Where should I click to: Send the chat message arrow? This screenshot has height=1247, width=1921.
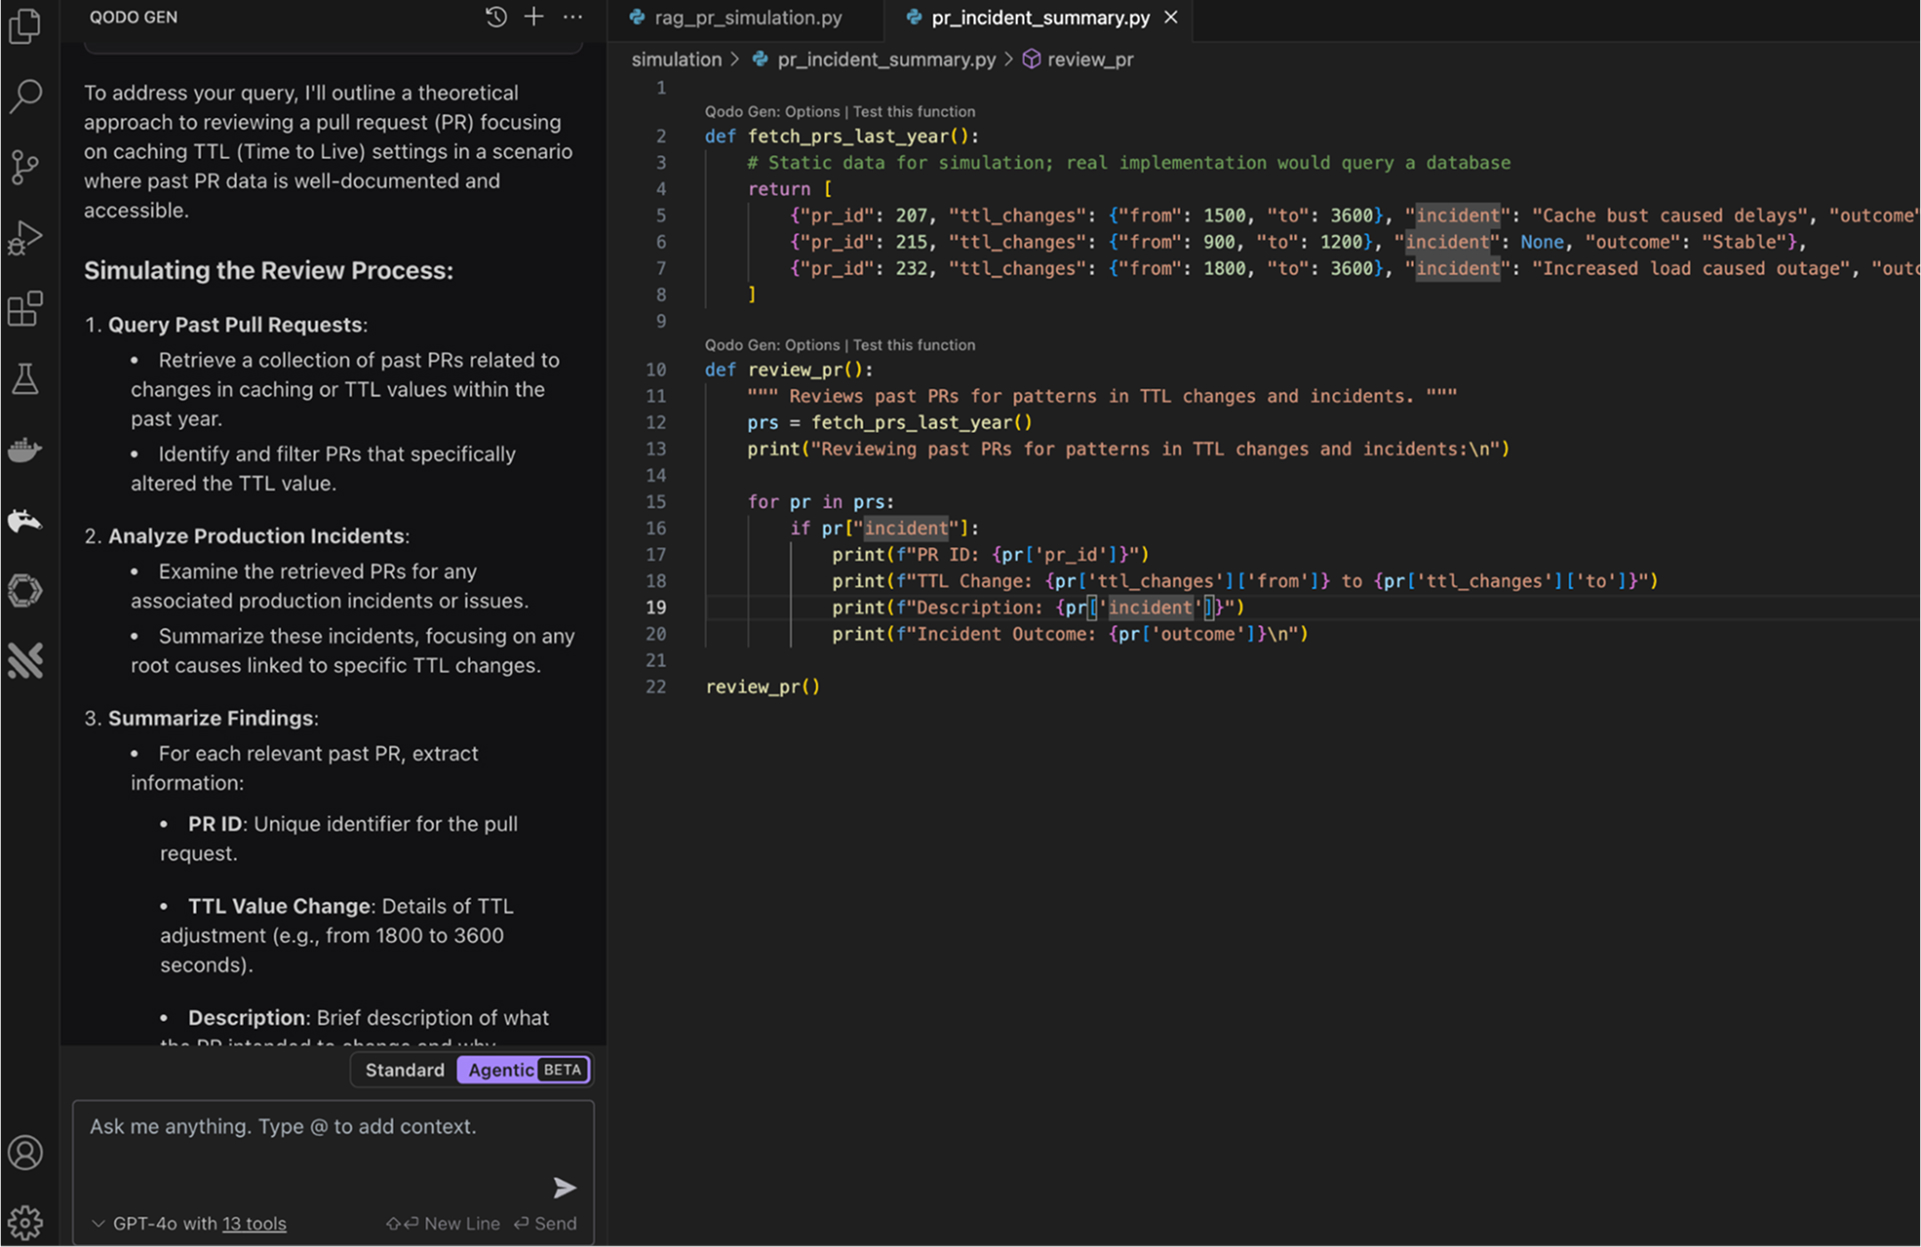pyautogui.click(x=565, y=1187)
